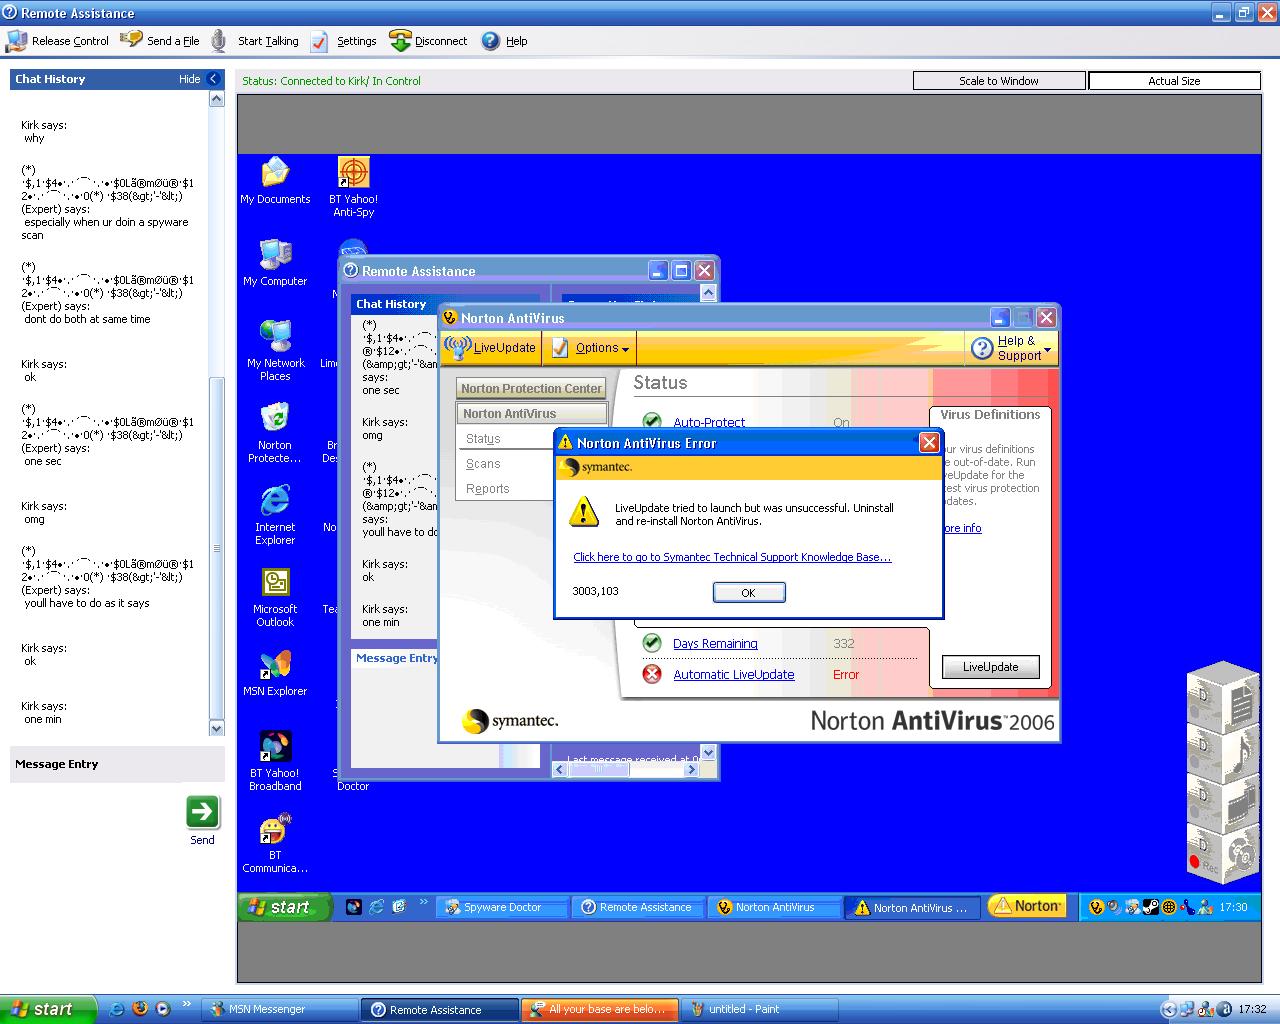The image size is (1280, 1024).
Task: Click the Disconnect toolbar button
Action: coord(428,41)
